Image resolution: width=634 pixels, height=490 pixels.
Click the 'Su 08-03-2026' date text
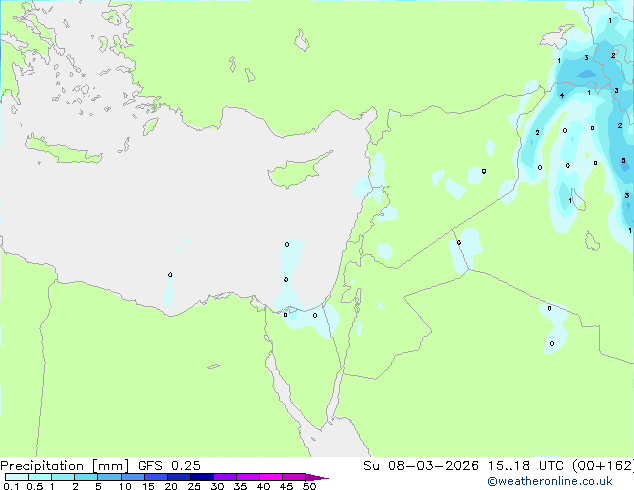[x=421, y=466]
